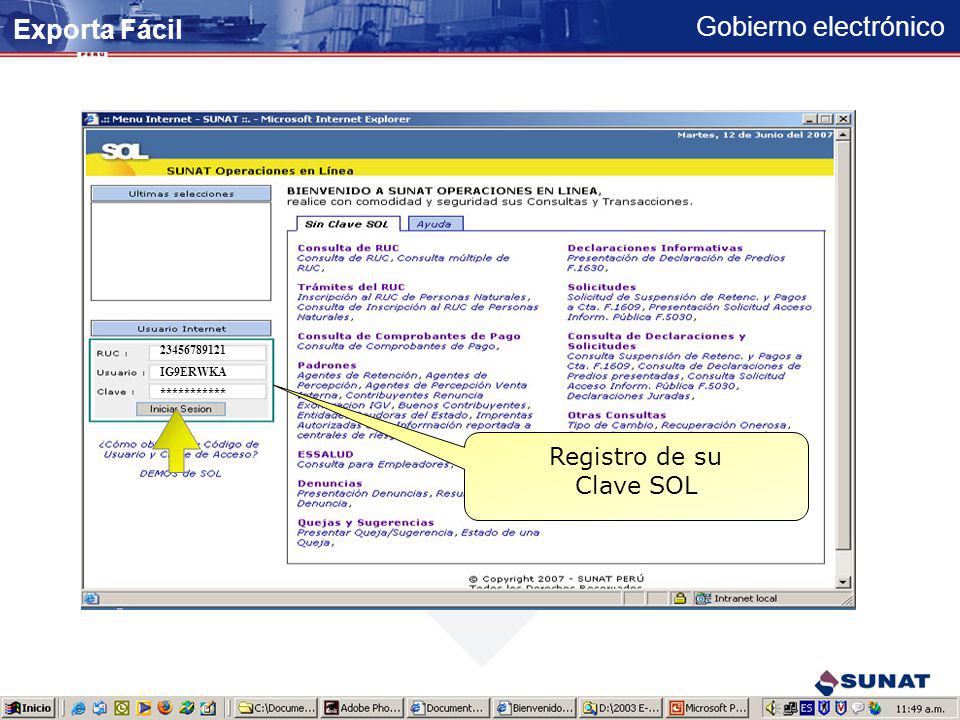Launch Windows Media Player from quick launch
The height and width of the screenshot is (720, 960).
(144, 708)
